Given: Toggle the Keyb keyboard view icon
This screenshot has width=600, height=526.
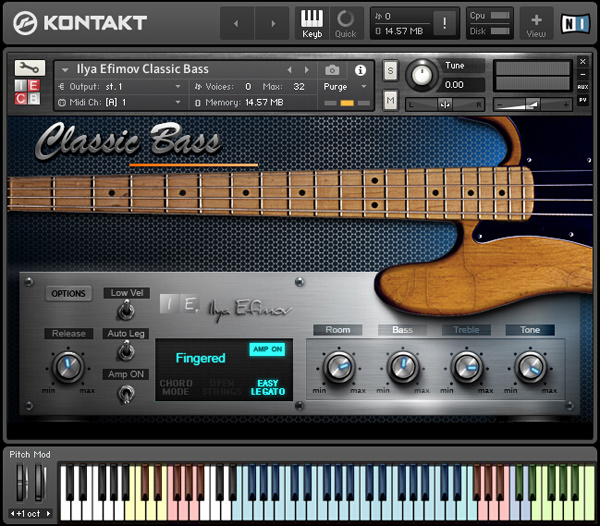Looking at the screenshot, I should (312, 22).
